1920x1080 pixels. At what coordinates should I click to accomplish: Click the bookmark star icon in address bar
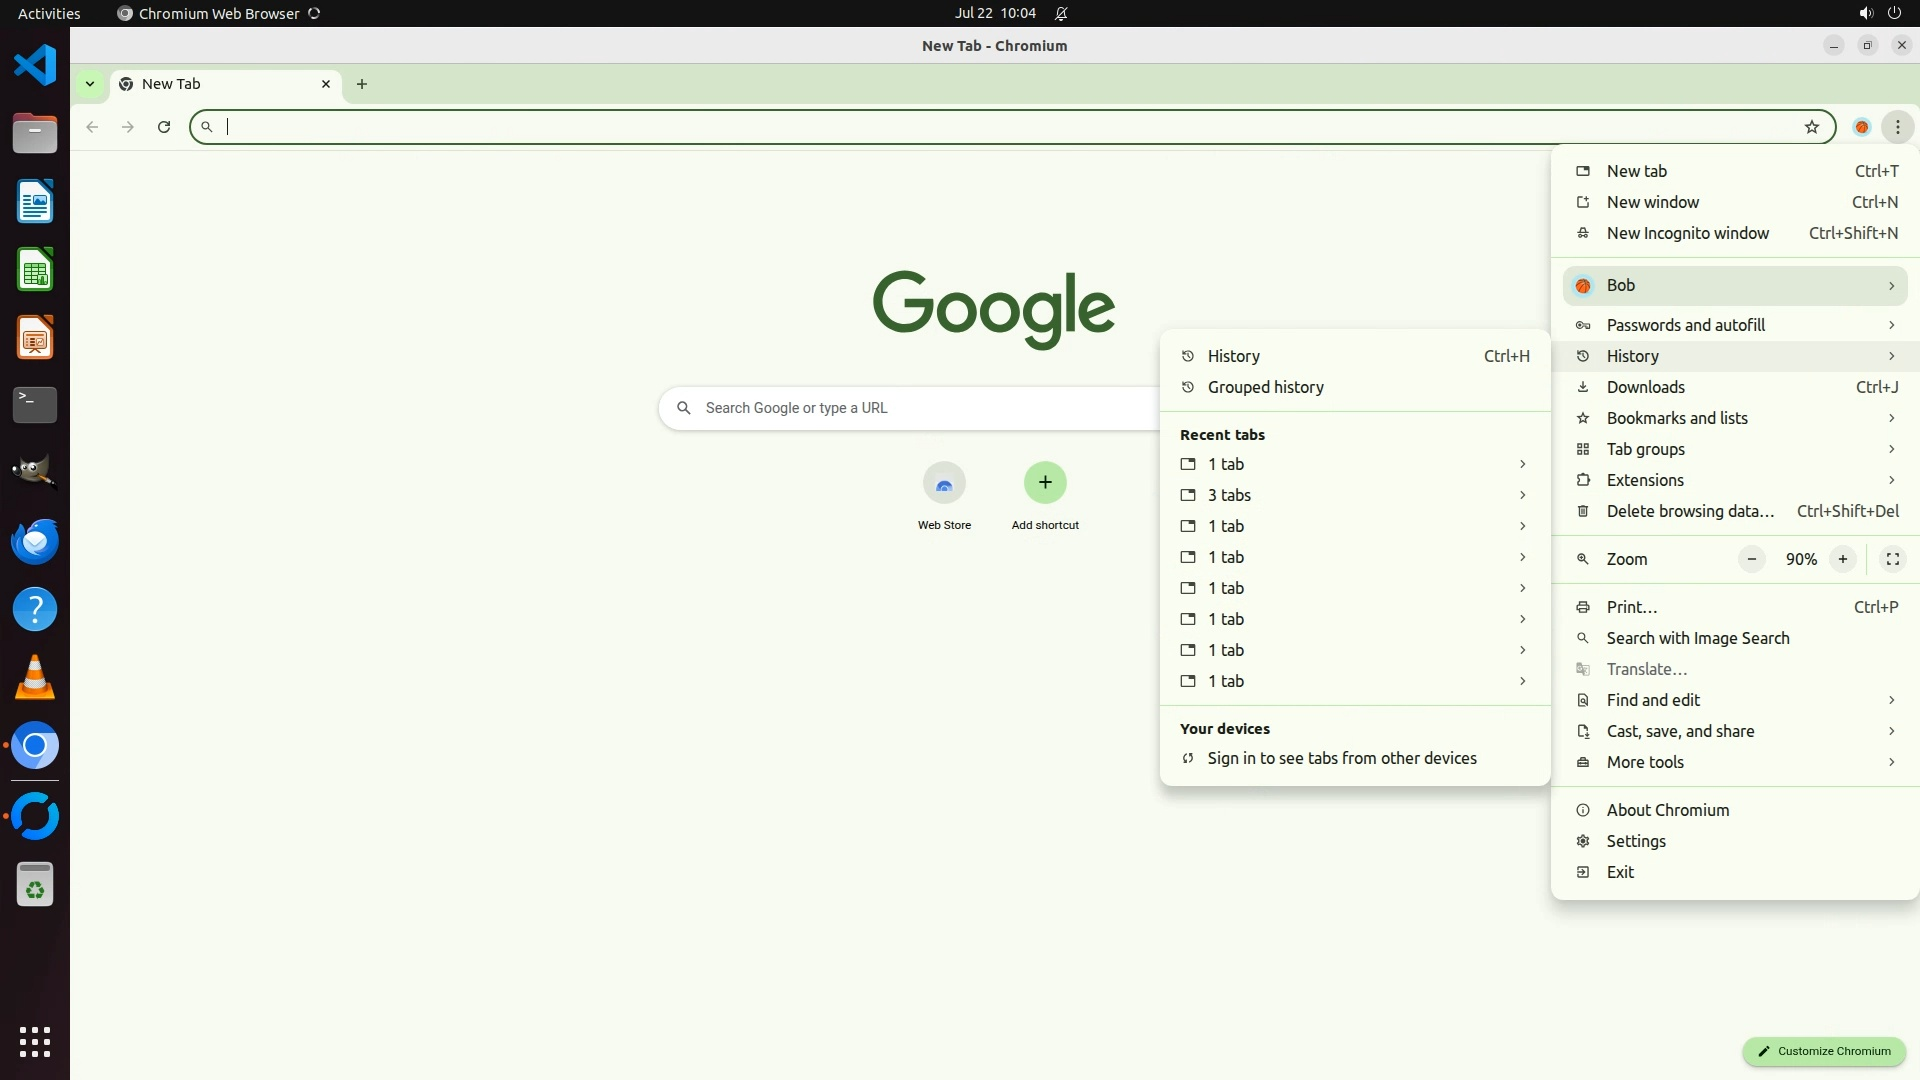pyautogui.click(x=1811, y=127)
